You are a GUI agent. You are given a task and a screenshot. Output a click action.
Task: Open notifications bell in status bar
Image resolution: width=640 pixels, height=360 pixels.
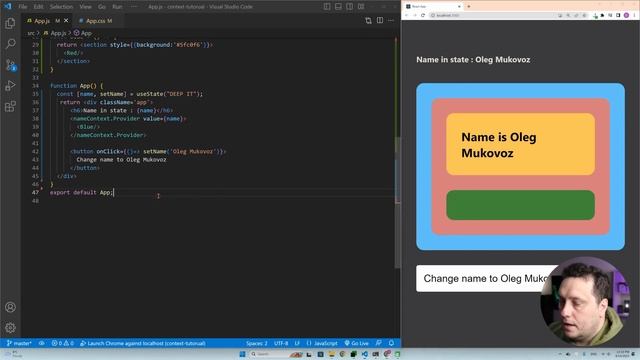(391, 343)
